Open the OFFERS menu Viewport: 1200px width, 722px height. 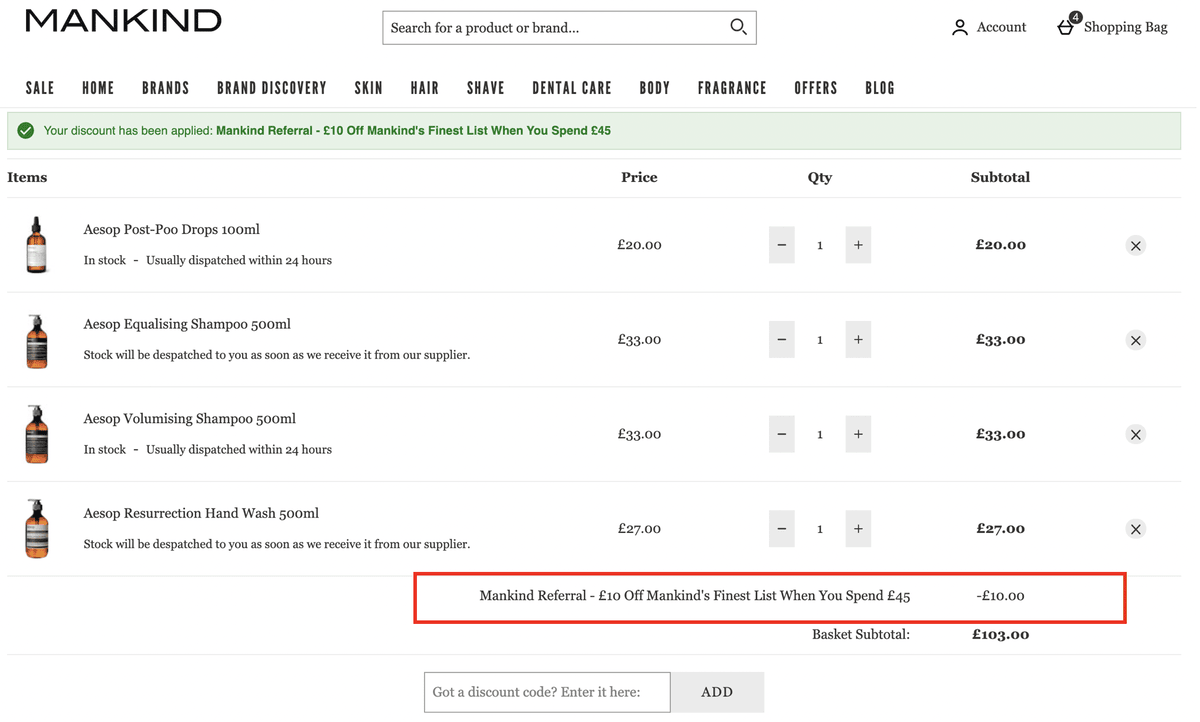816,88
